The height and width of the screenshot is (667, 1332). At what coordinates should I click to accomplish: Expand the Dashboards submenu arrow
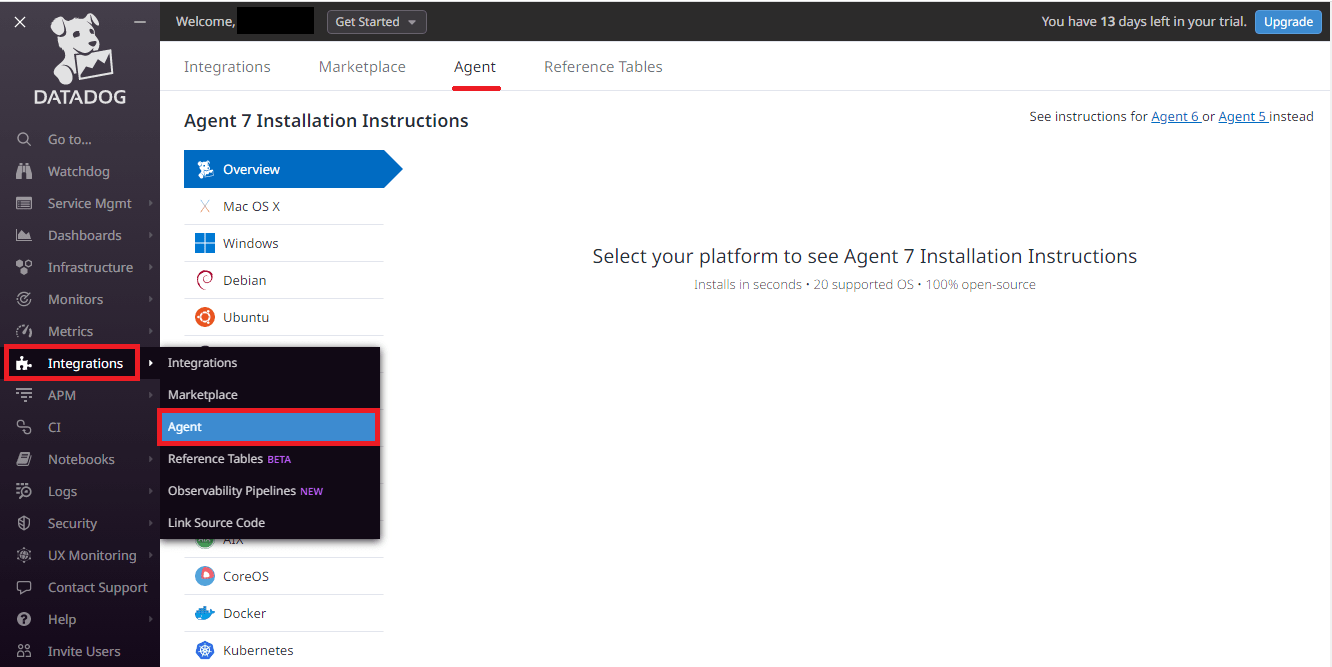(151, 235)
